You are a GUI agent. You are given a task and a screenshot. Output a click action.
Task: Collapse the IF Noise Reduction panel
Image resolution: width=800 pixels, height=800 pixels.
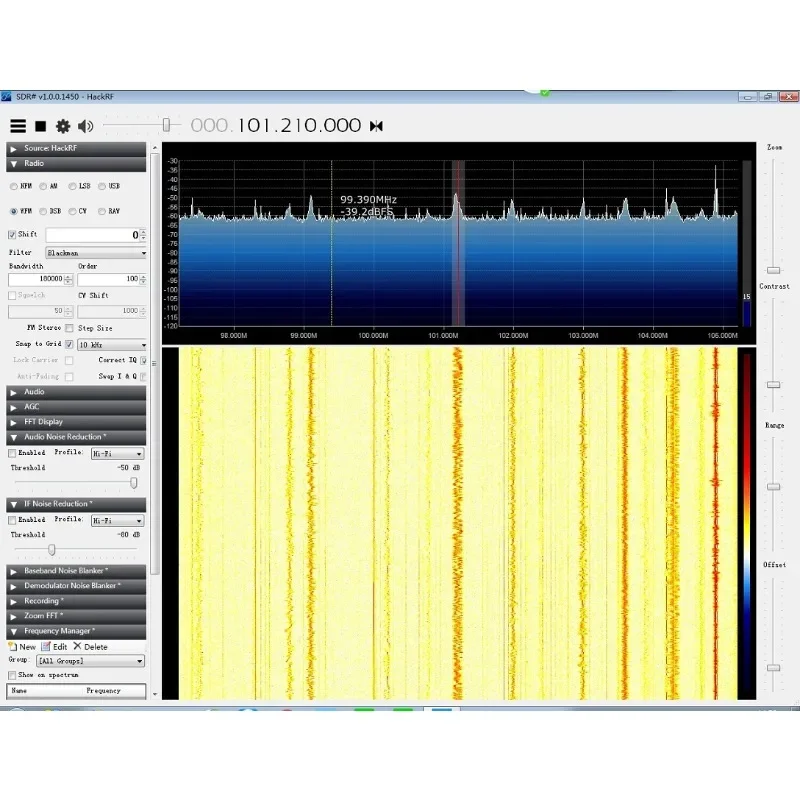click(x=76, y=504)
